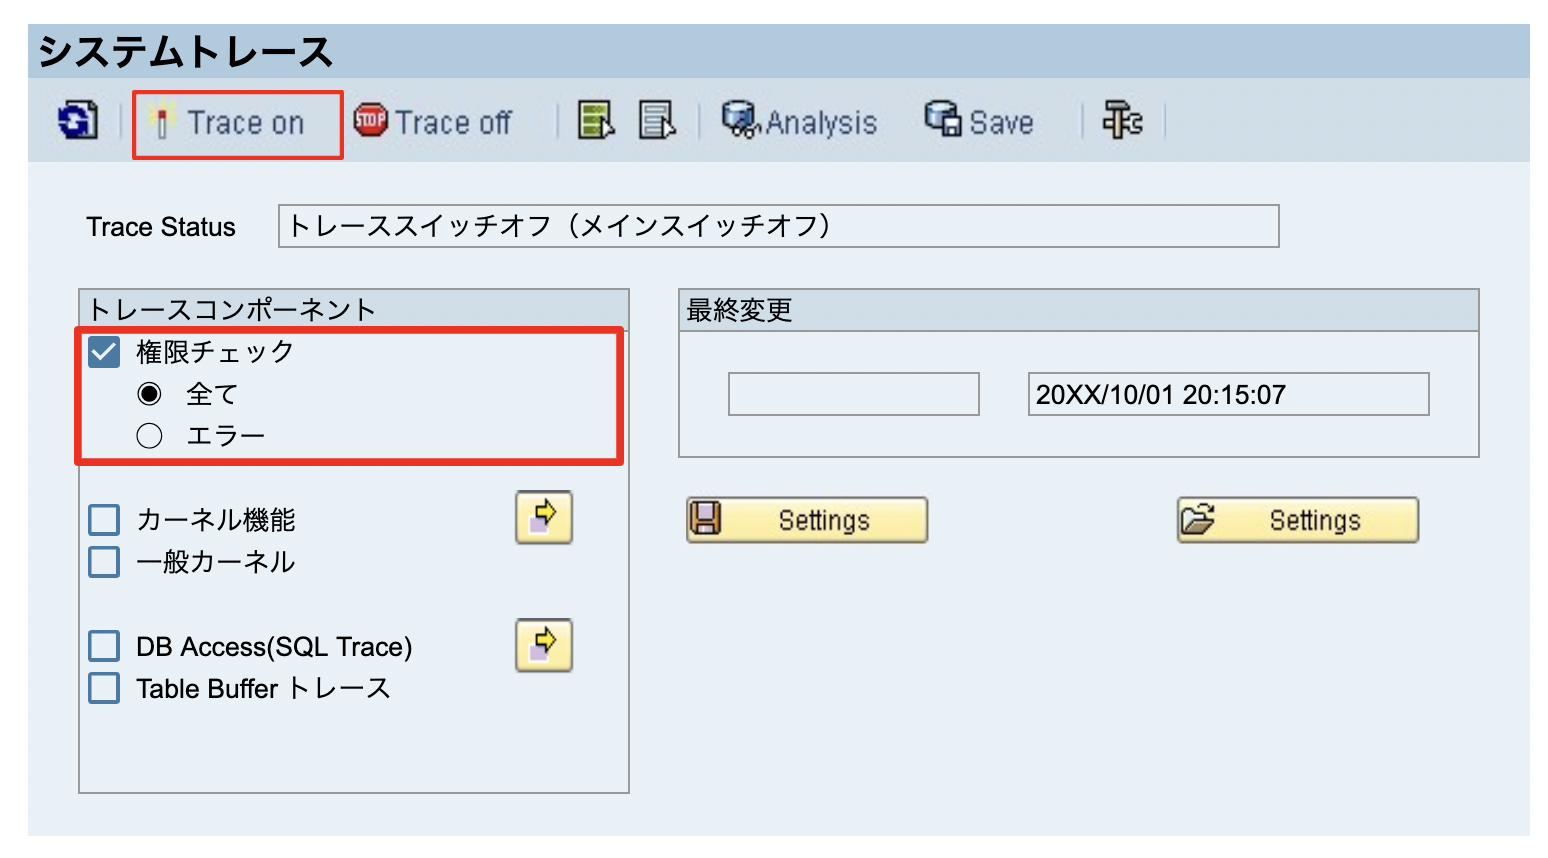Screen dimensions: 1548x858
Task: Click the empty field under 最終変更
Action: 853,393
